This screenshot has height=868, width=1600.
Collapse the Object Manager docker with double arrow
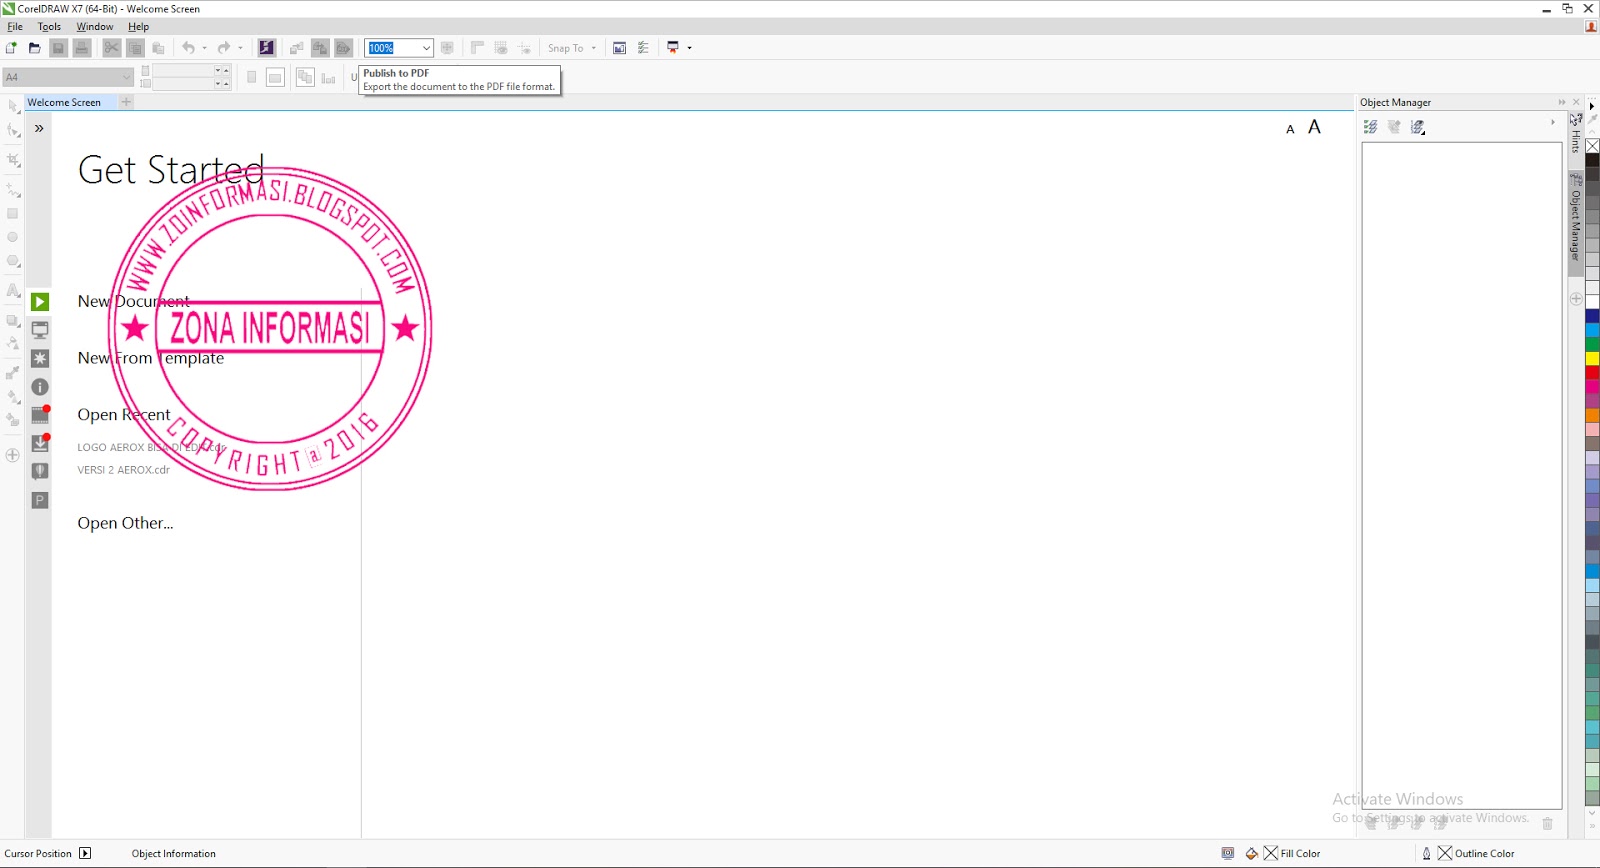coord(1562,102)
